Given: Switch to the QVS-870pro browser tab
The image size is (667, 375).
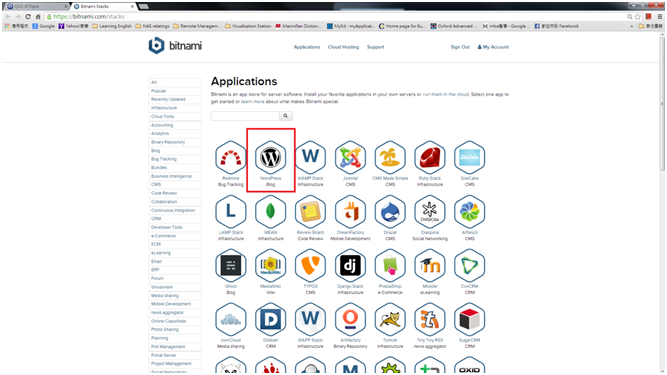Looking at the screenshot, I should (x=36, y=6).
